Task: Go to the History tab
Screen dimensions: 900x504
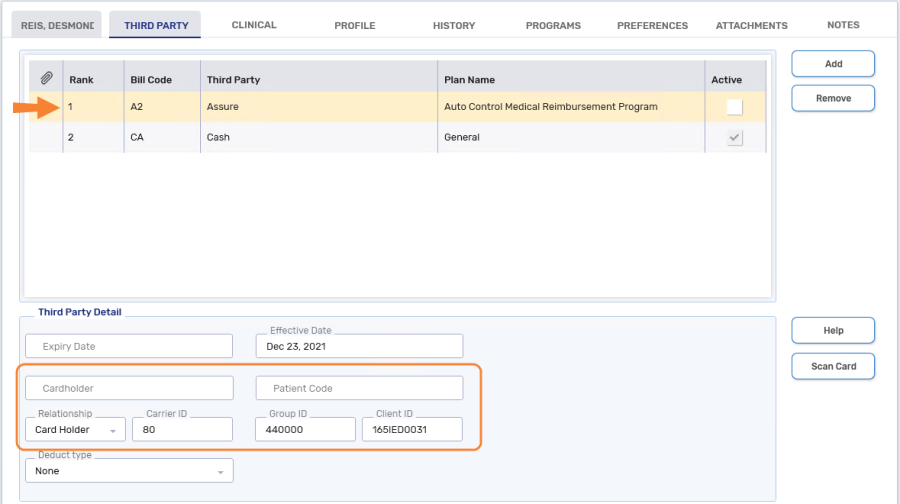Action: click(x=454, y=25)
